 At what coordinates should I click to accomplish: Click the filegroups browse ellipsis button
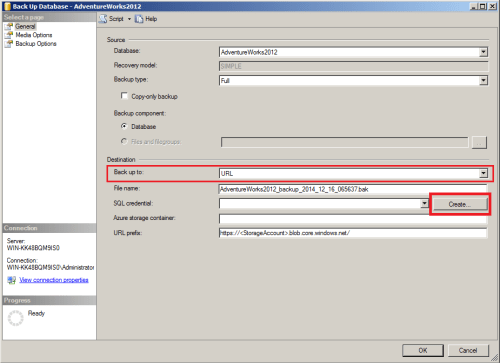pos(479,143)
